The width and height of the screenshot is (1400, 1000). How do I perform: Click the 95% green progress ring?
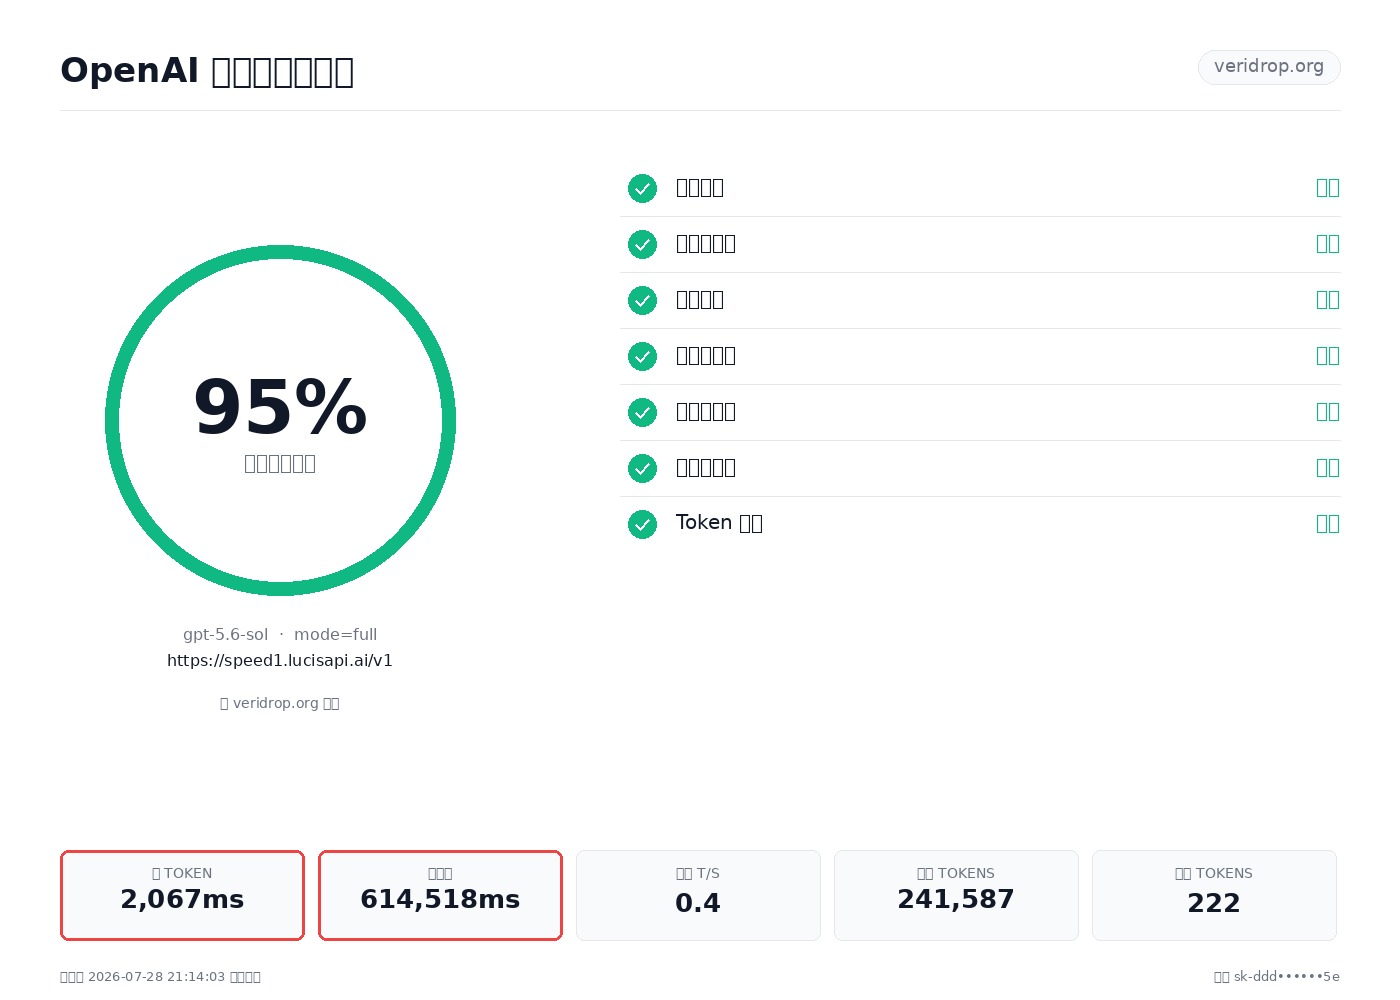click(x=280, y=420)
